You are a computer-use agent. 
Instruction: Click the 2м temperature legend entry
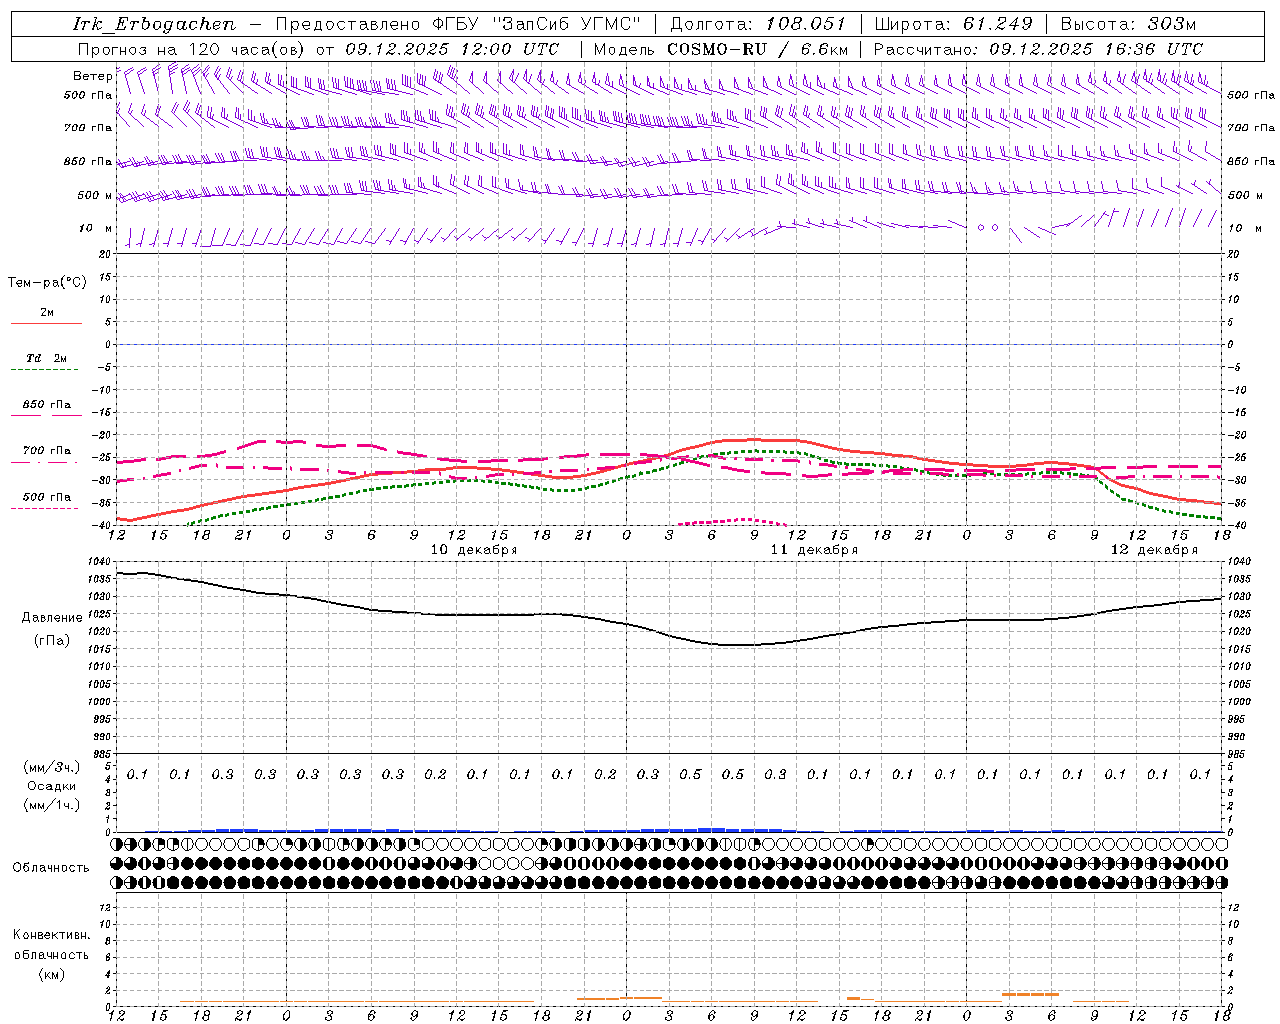(47, 317)
